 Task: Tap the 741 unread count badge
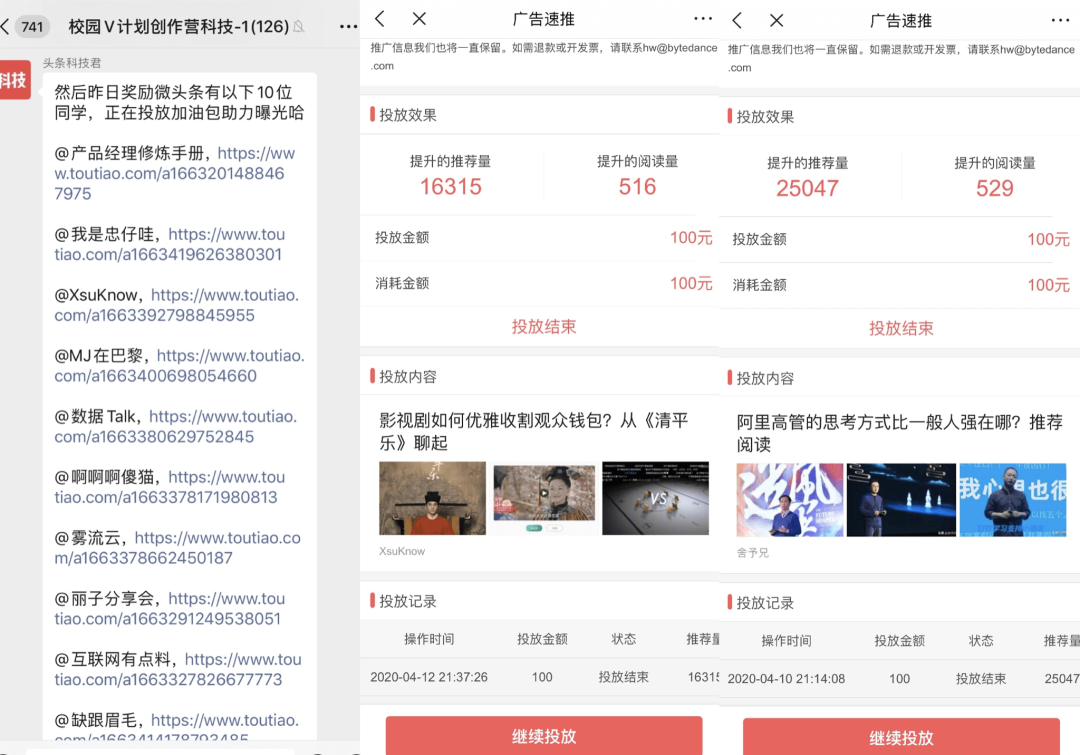tap(32, 27)
